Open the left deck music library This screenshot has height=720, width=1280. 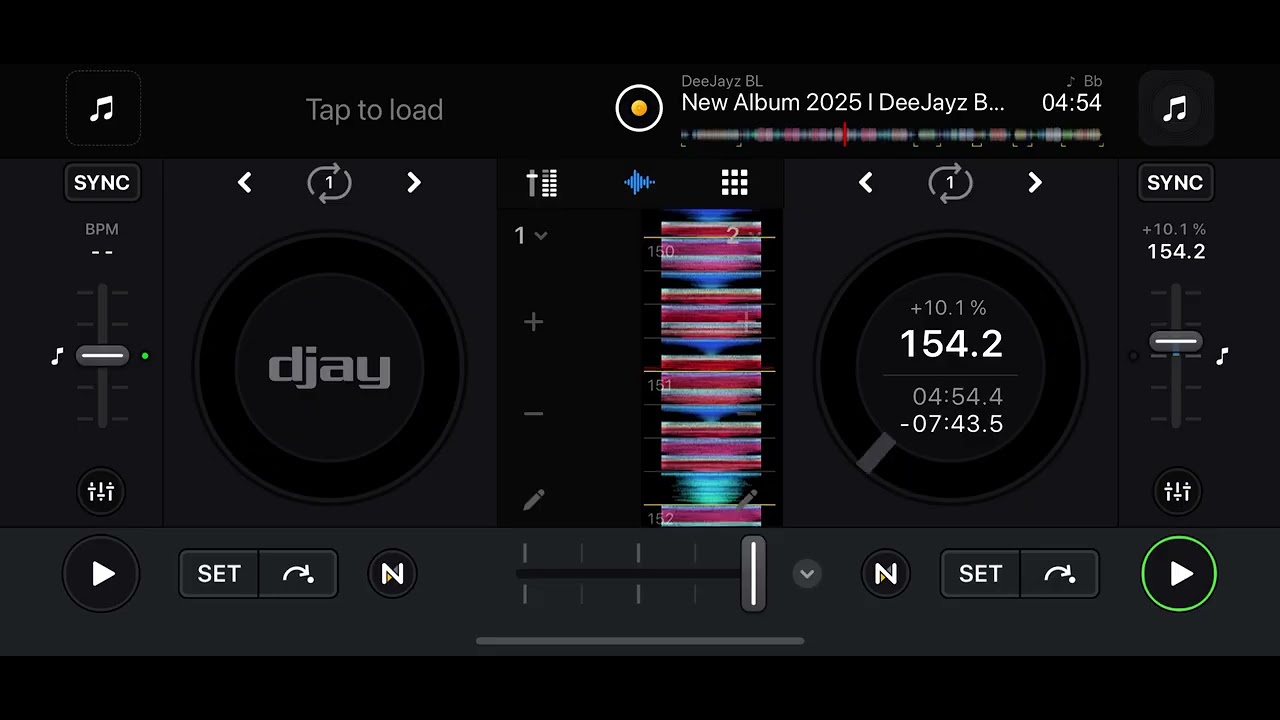click(103, 109)
